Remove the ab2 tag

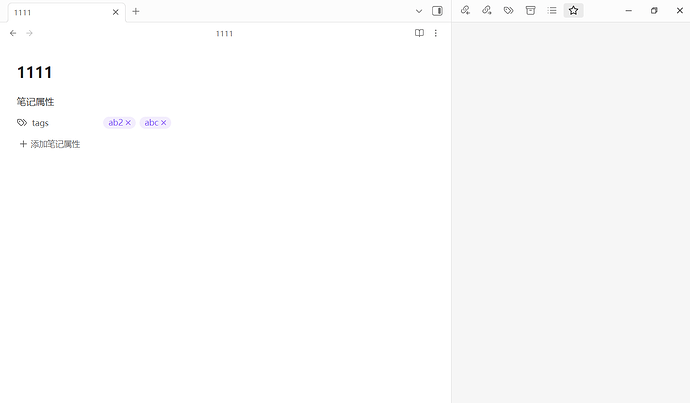pos(129,123)
